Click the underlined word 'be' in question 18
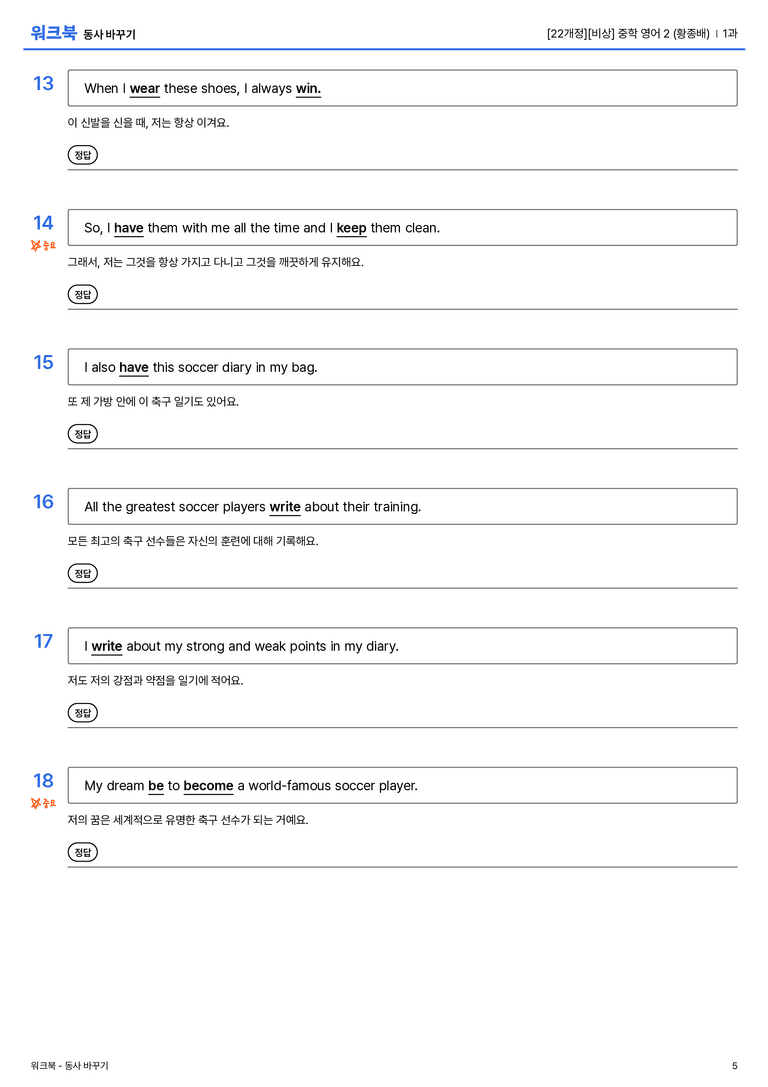This screenshot has height=1087, width=768. (156, 785)
